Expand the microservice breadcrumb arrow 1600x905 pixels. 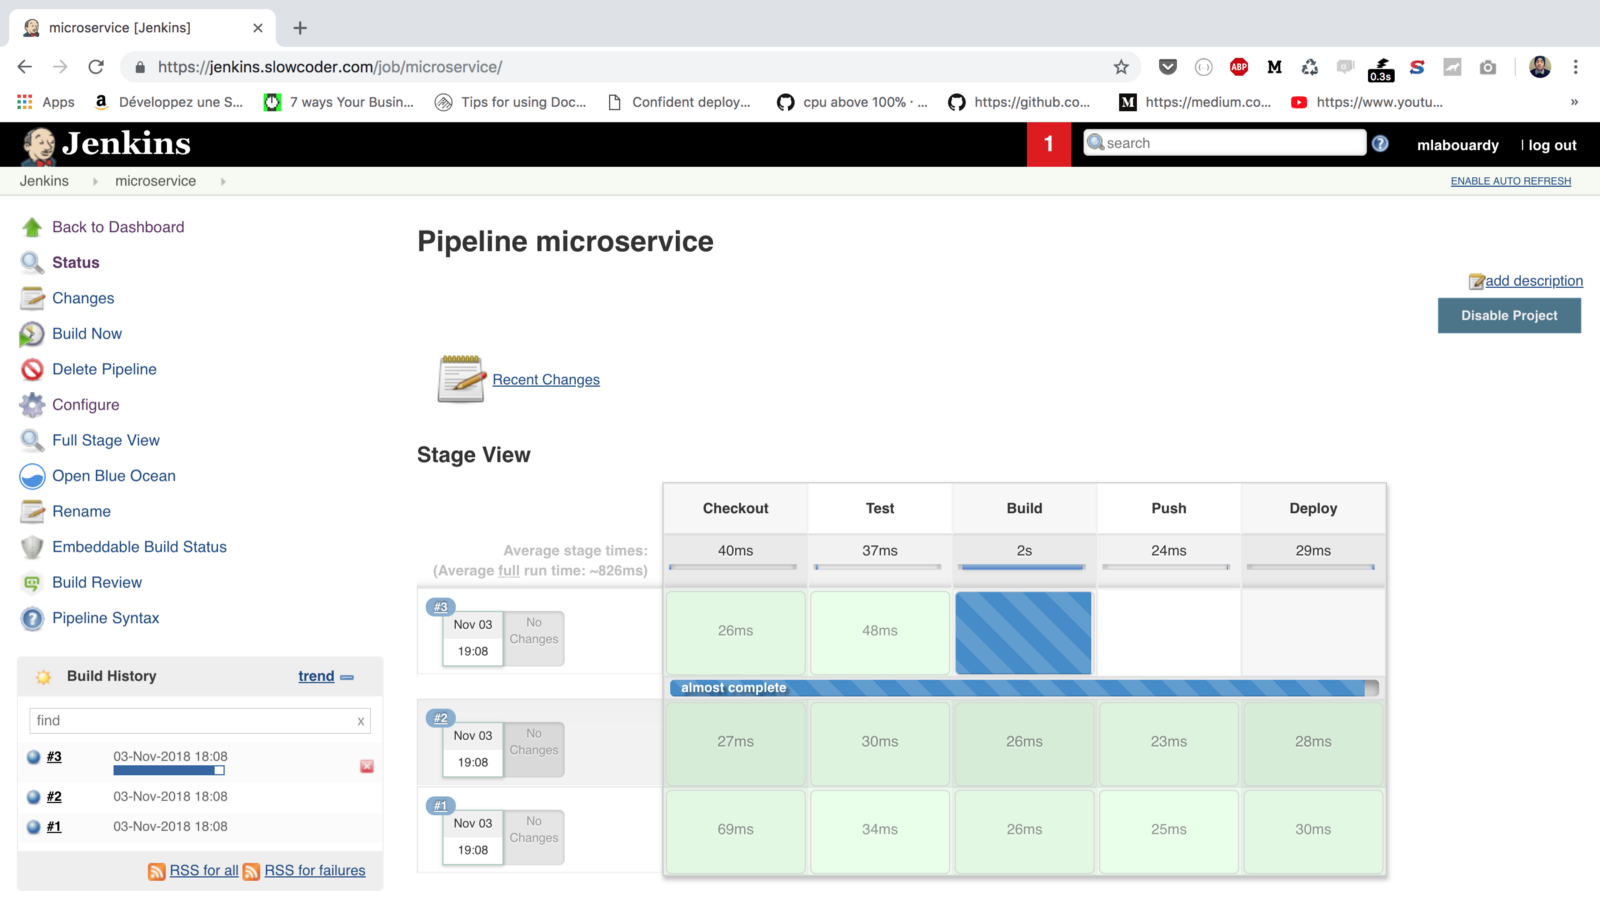tap(223, 182)
